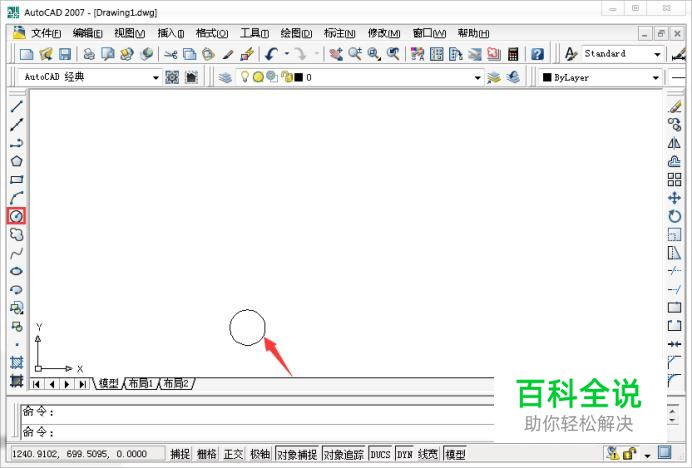This screenshot has width=692, height=468.
Task: Open the status bar tray menu arrow
Action: coord(647,455)
